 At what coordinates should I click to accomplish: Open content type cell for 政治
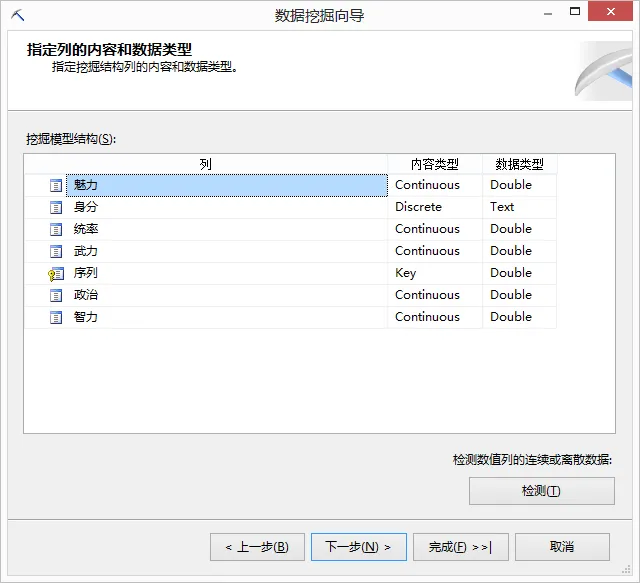tap(435, 296)
